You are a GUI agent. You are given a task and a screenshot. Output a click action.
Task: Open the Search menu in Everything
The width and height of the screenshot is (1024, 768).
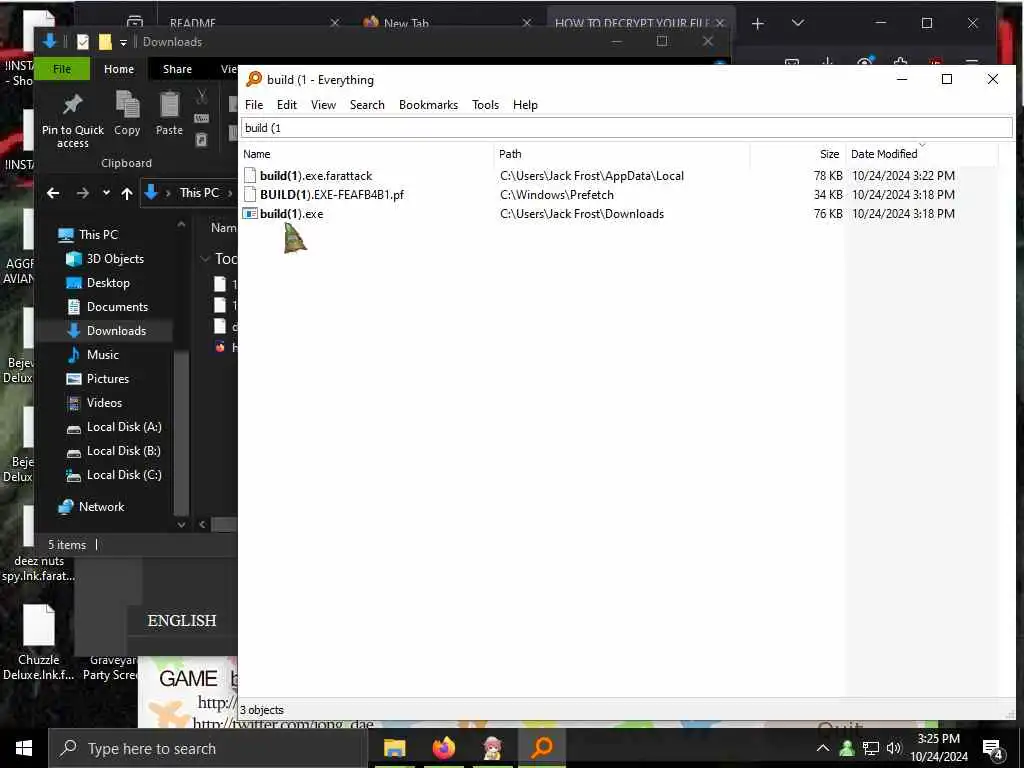point(367,104)
